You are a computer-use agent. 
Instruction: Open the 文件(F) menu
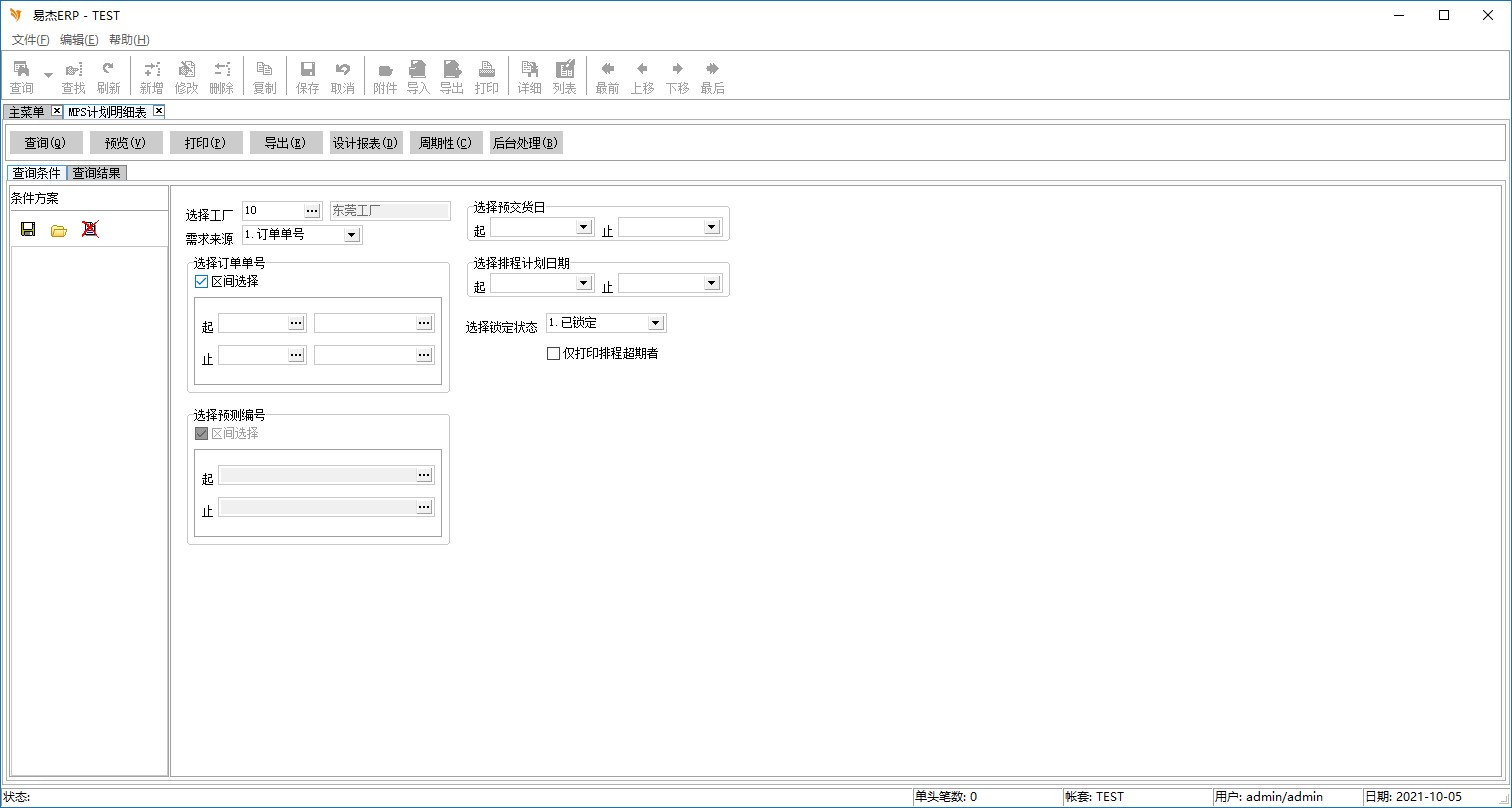(x=30, y=40)
